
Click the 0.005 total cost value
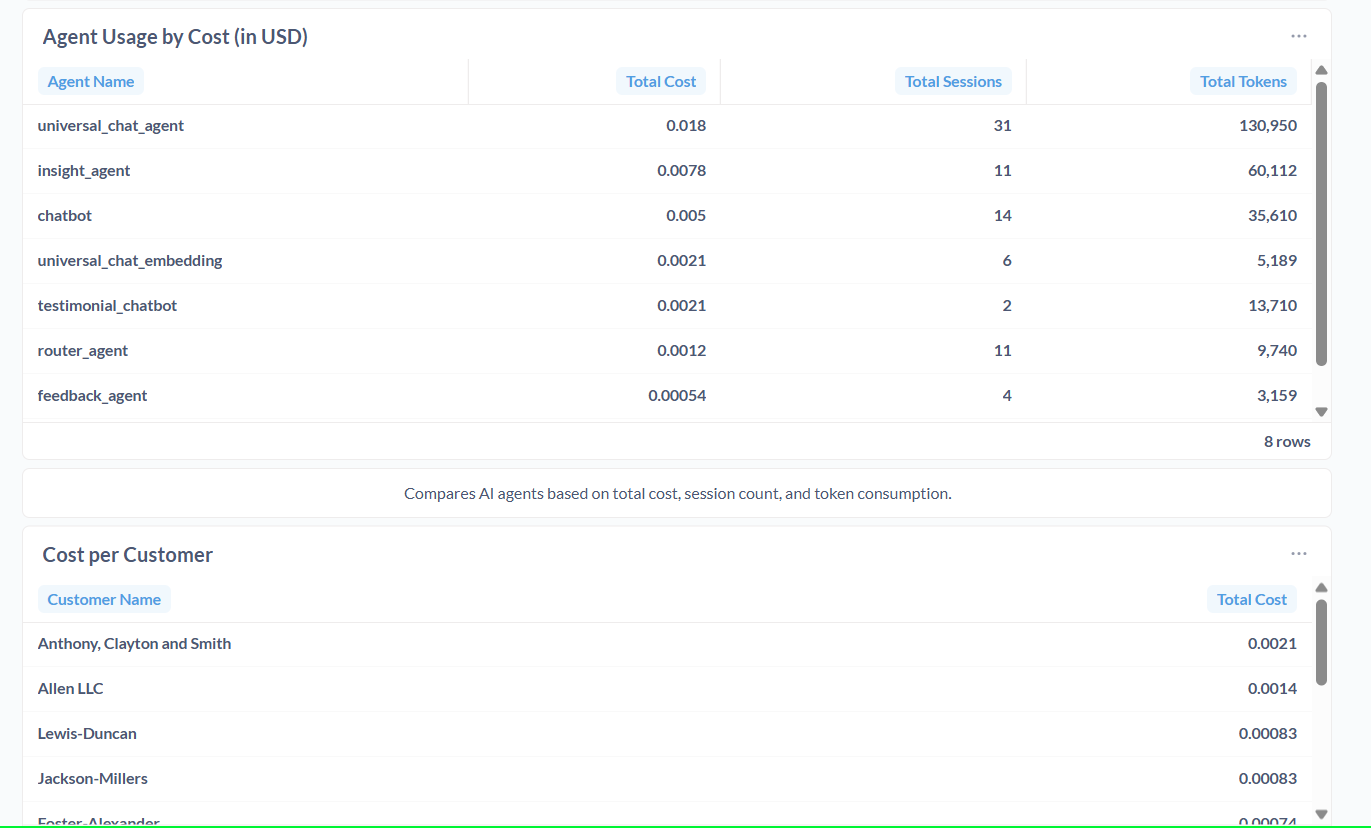pos(686,216)
